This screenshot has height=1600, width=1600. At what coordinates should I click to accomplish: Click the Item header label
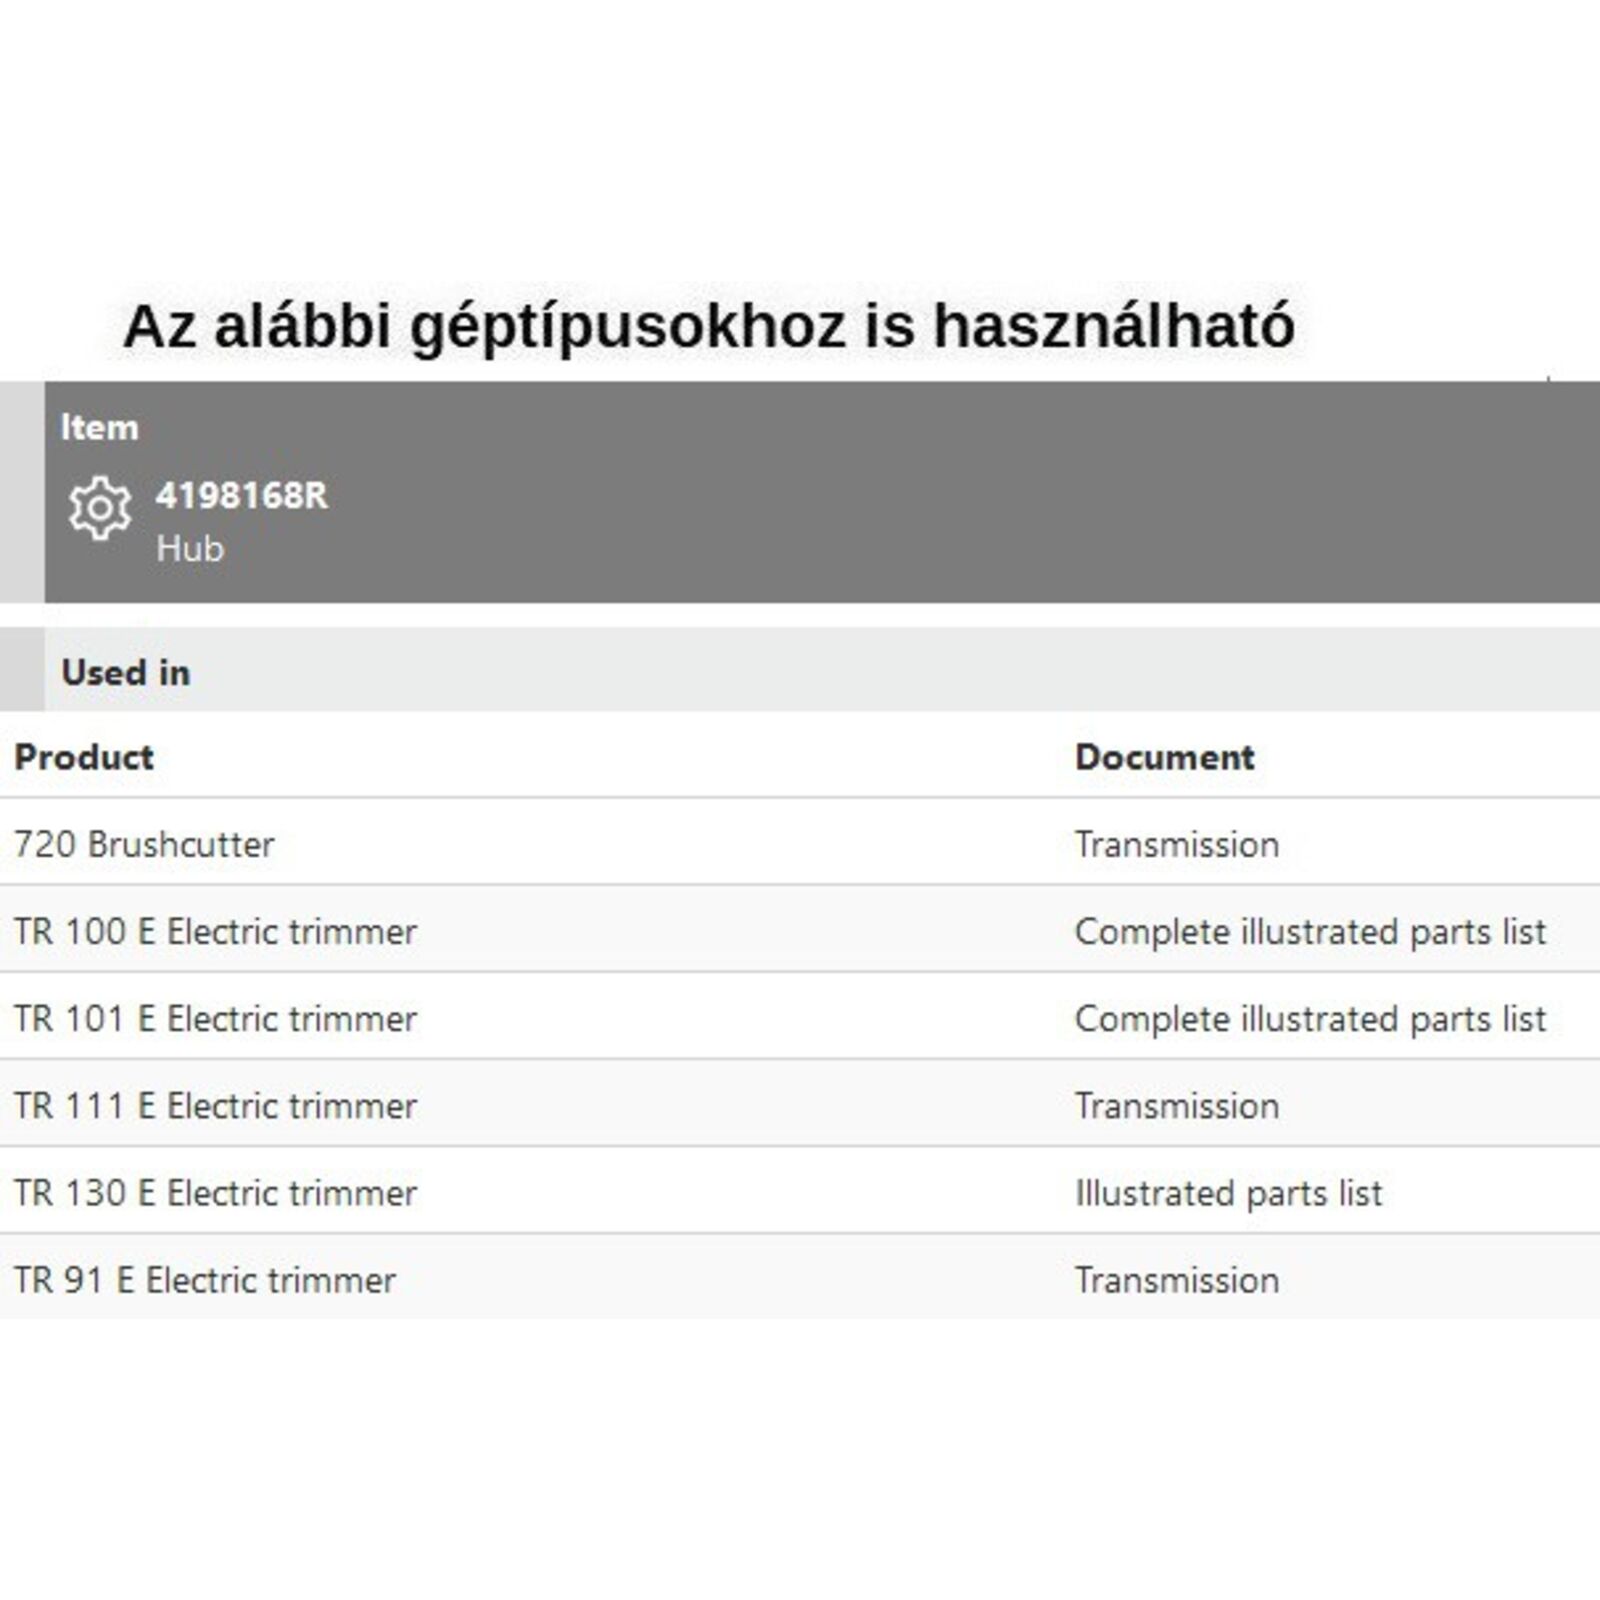point(99,427)
